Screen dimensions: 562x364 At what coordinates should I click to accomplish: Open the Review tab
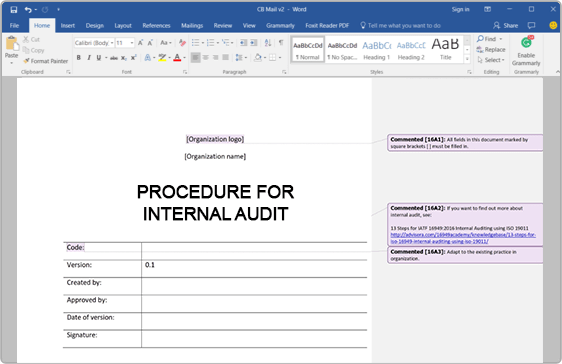point(223,25)
